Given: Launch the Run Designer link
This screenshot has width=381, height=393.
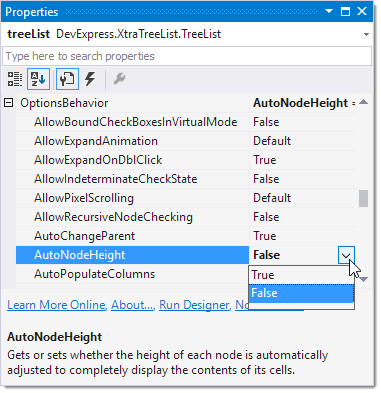Looking at the screenshot, I should [194, 305].
